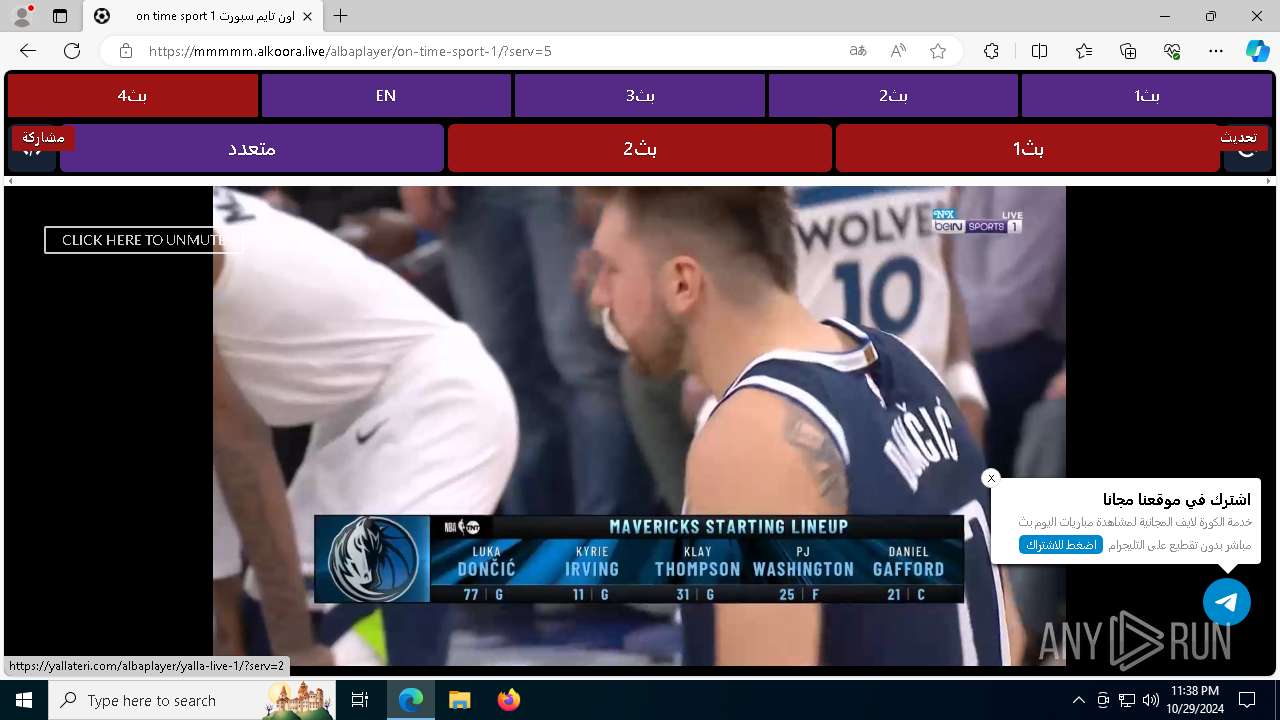
Task: Open Settings and more ellipsis menu
Action: coord(1216,51)
